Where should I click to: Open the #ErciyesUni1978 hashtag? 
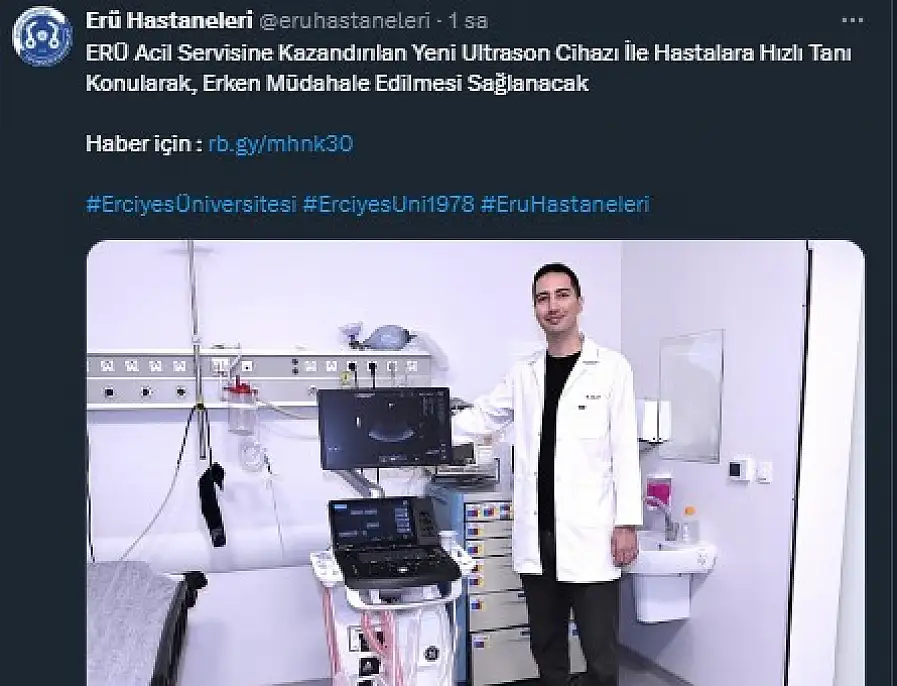click(x=388, y=204)
